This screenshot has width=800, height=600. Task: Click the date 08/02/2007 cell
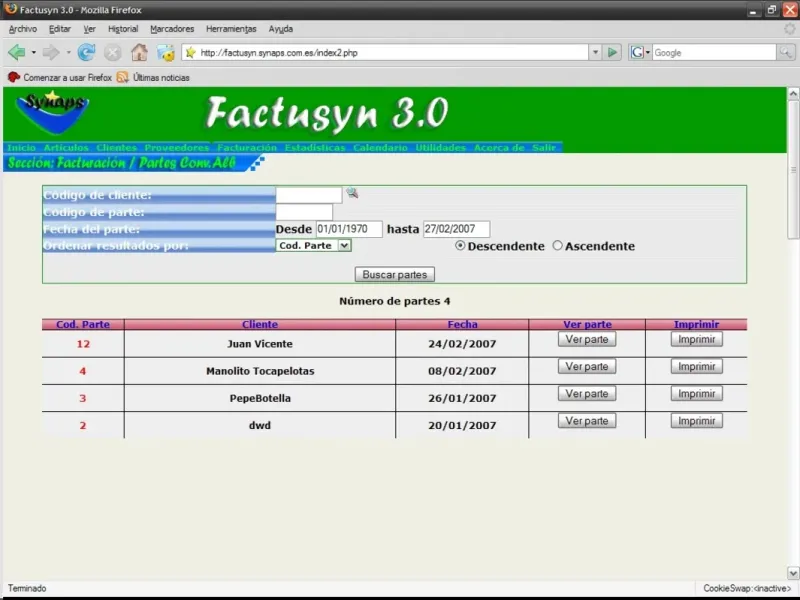point(462,371)
